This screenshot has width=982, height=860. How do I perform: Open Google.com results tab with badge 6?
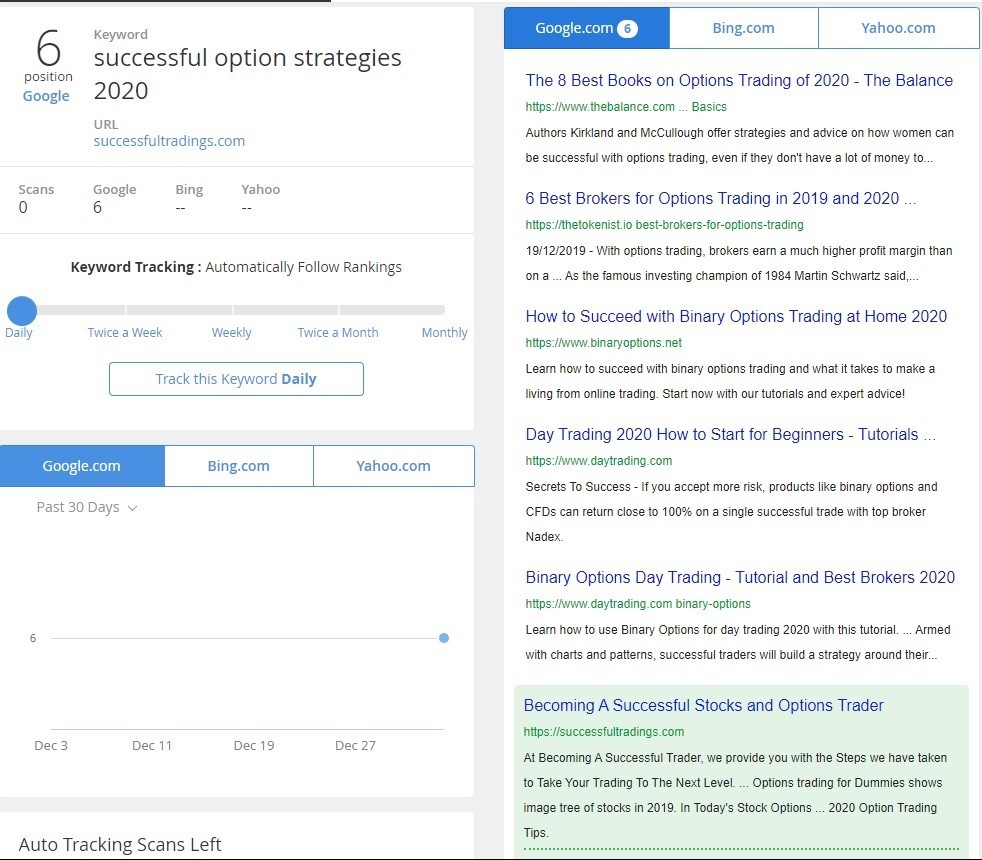[x=586, y=28]
